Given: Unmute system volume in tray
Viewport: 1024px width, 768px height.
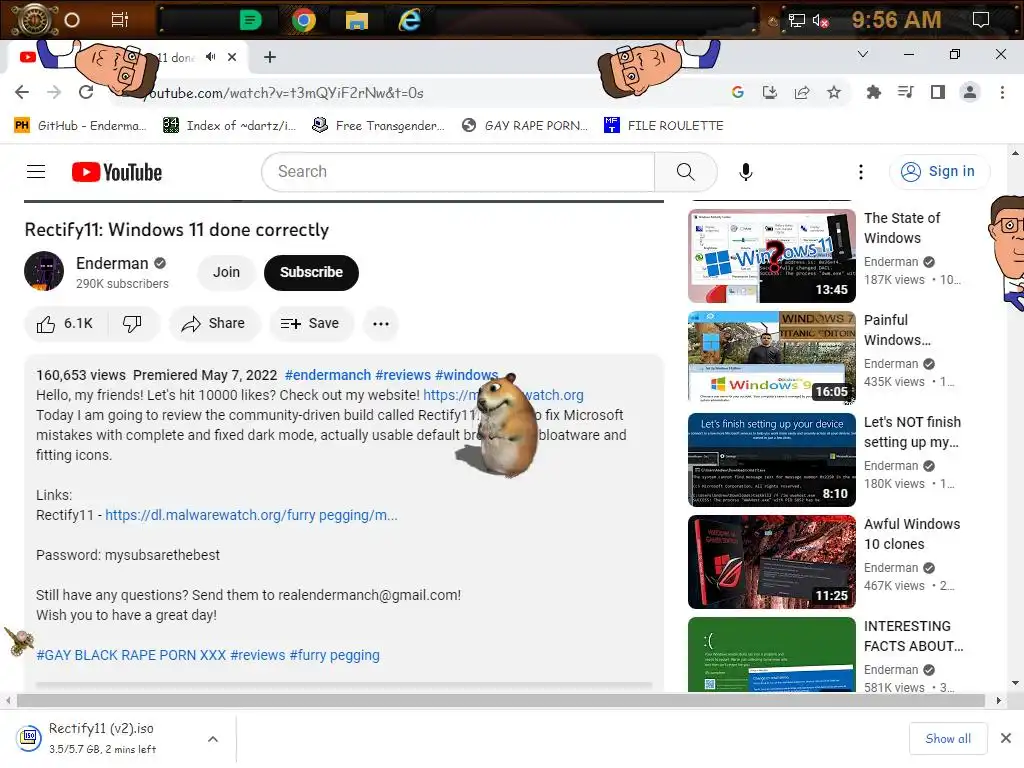Looking at the screenshot, I should coord(820,21).
